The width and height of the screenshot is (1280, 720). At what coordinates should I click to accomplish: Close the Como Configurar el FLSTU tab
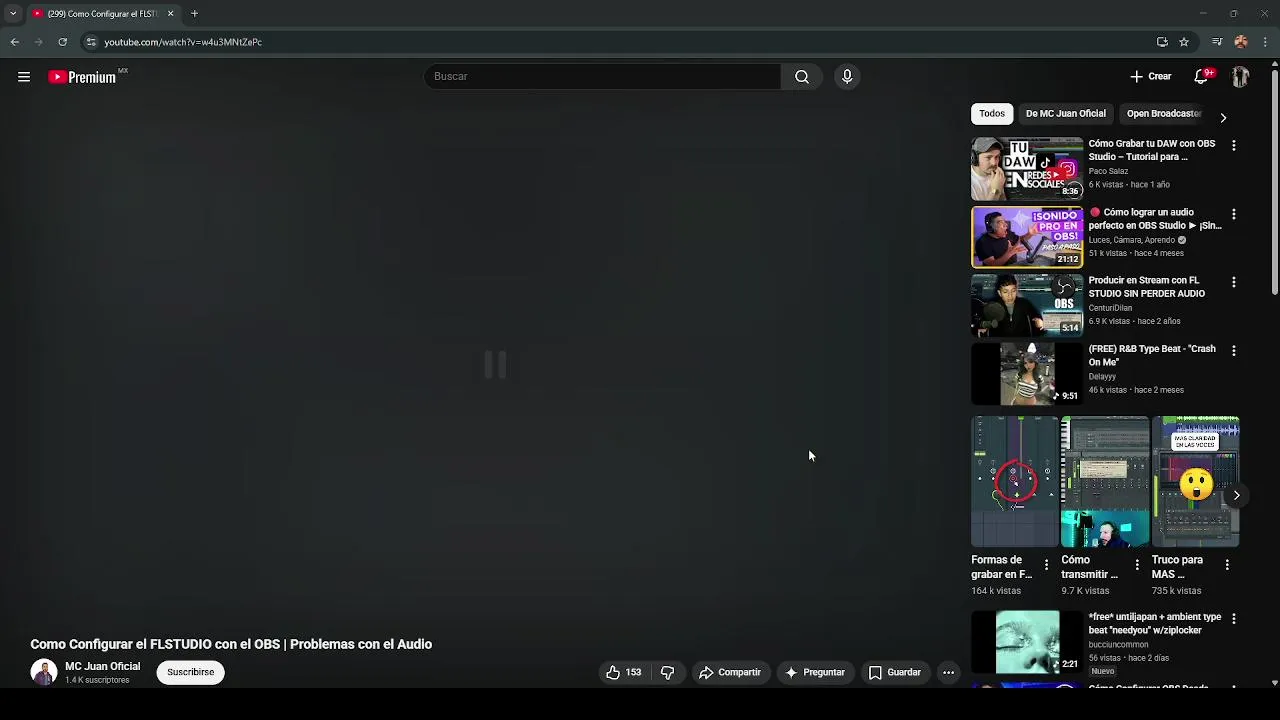click(x=170, y=14)
